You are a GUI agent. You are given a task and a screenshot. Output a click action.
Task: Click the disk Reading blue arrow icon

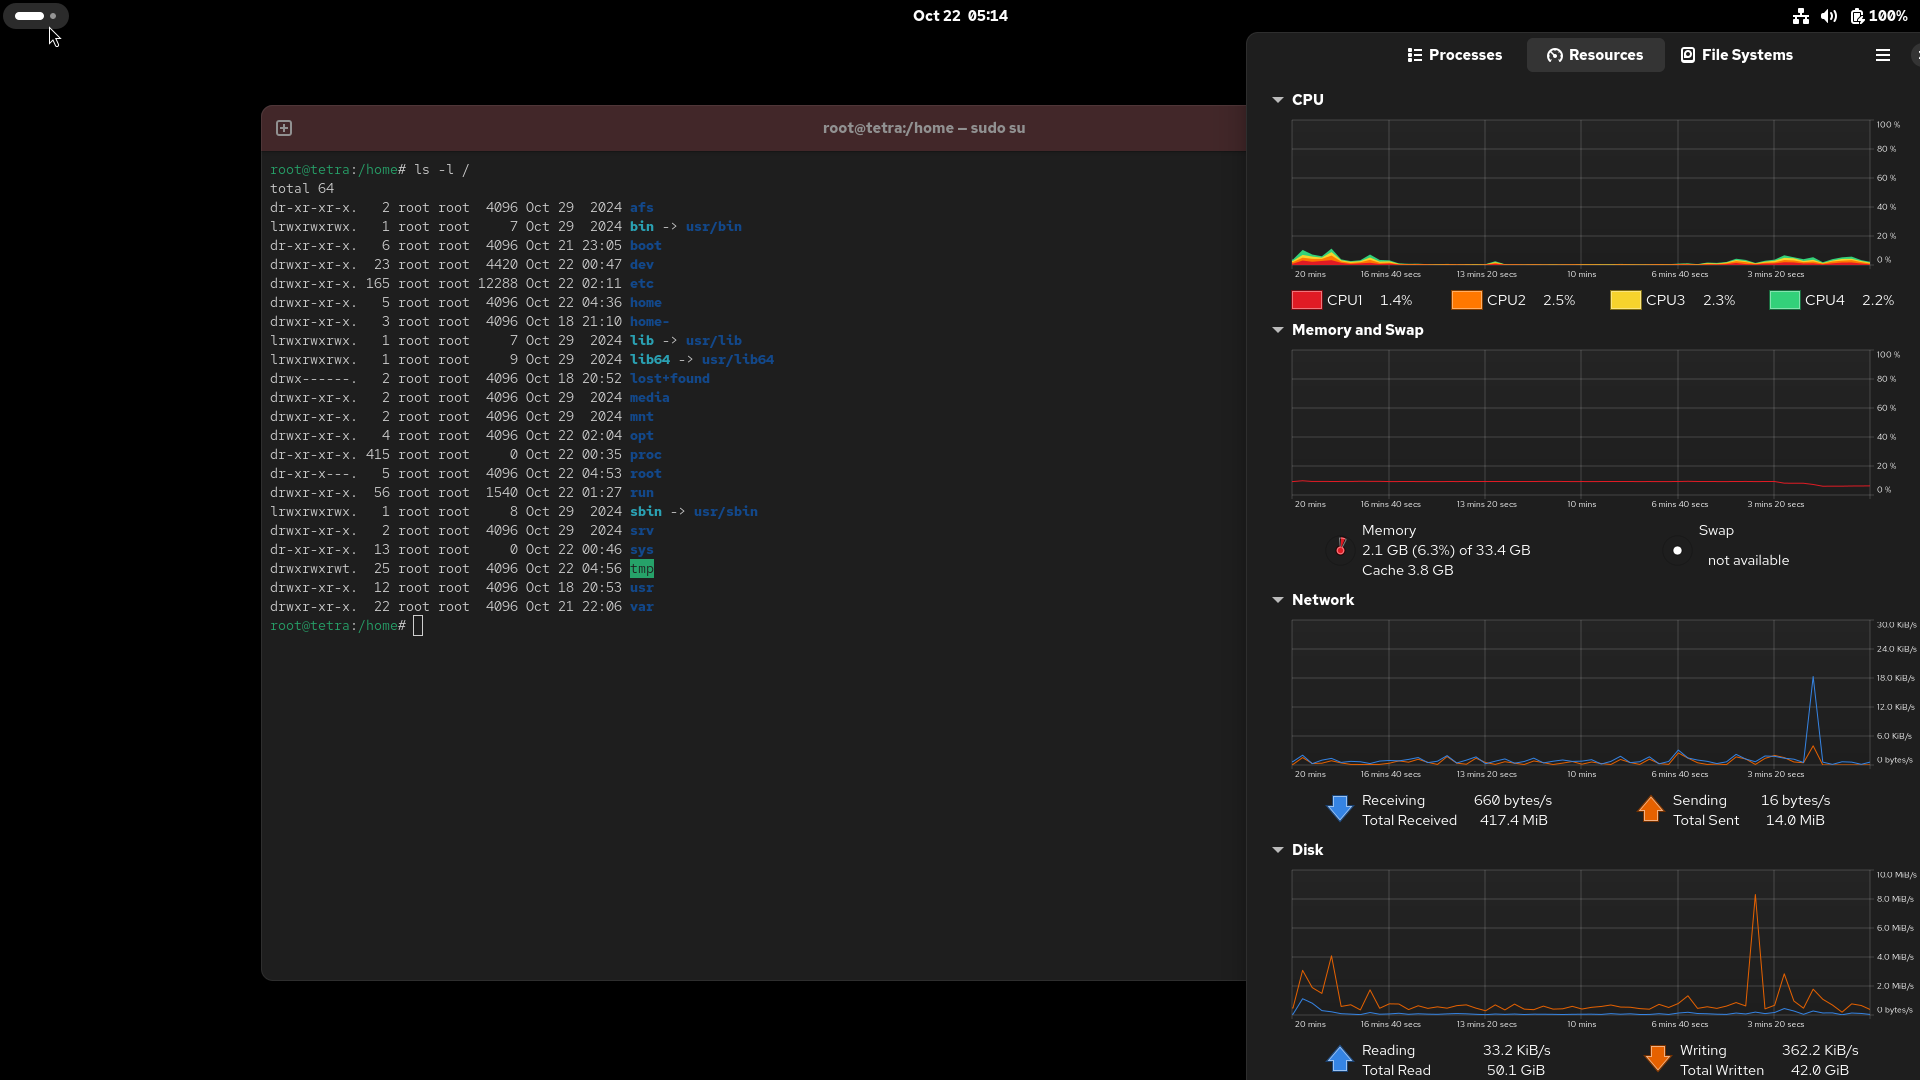coord(1339,1058)
